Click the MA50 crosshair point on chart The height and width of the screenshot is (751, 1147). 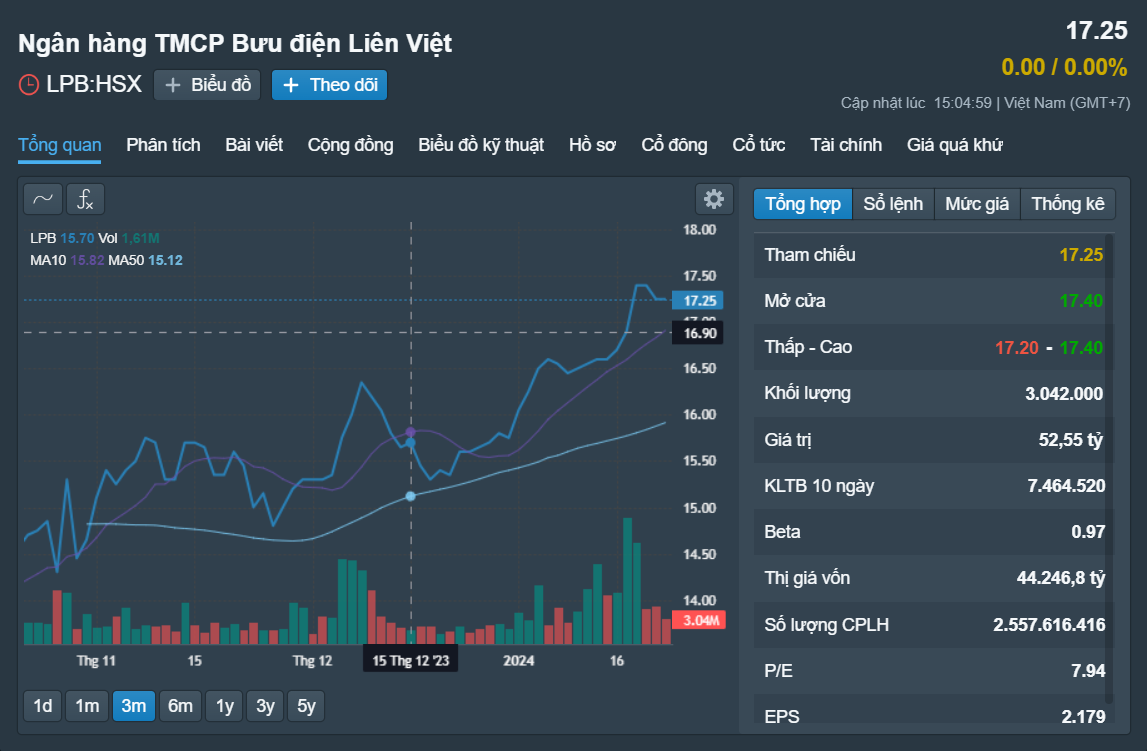coord(410,496)
